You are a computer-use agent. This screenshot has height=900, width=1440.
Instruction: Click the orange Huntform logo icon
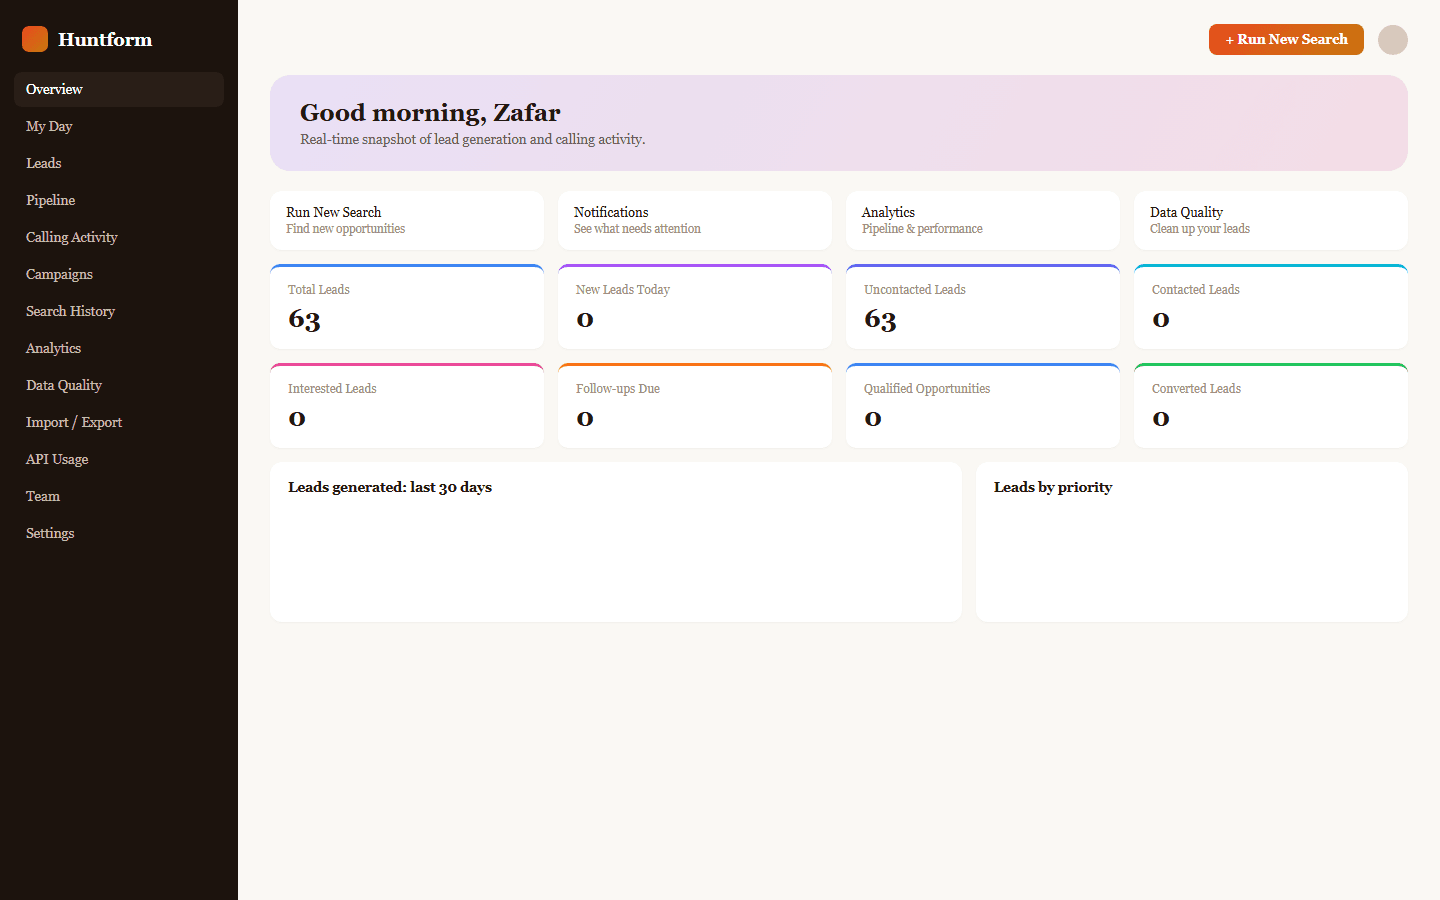tap(35, 39)
